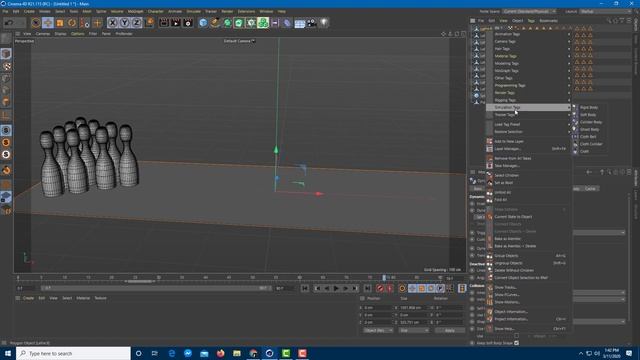Toggle Y axis lock button
The image size is (640, 360).
(124, 23)
